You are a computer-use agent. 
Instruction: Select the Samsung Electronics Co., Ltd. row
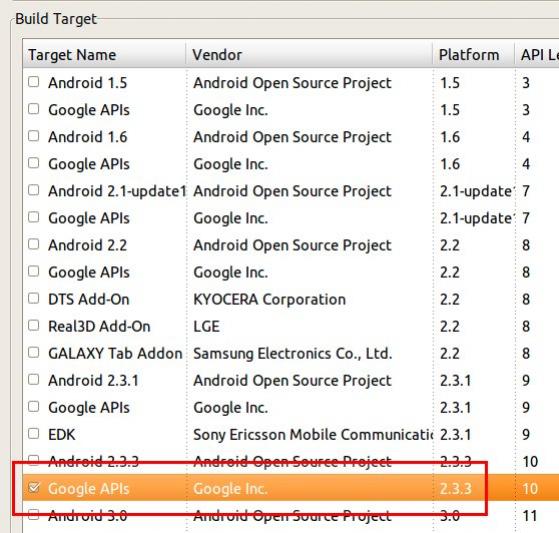pyautogui.click(x=291, y=353)
